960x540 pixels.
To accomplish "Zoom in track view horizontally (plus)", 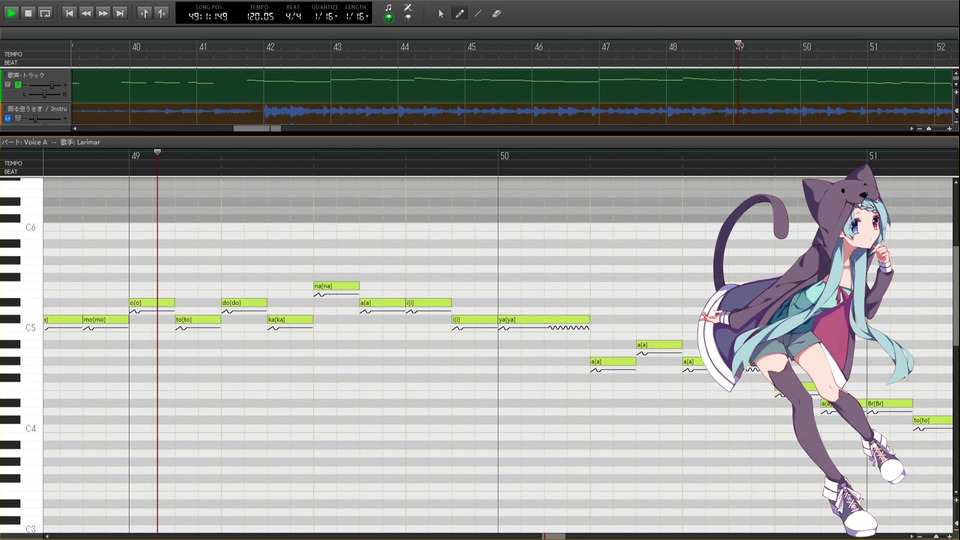I will coord(950,129).
